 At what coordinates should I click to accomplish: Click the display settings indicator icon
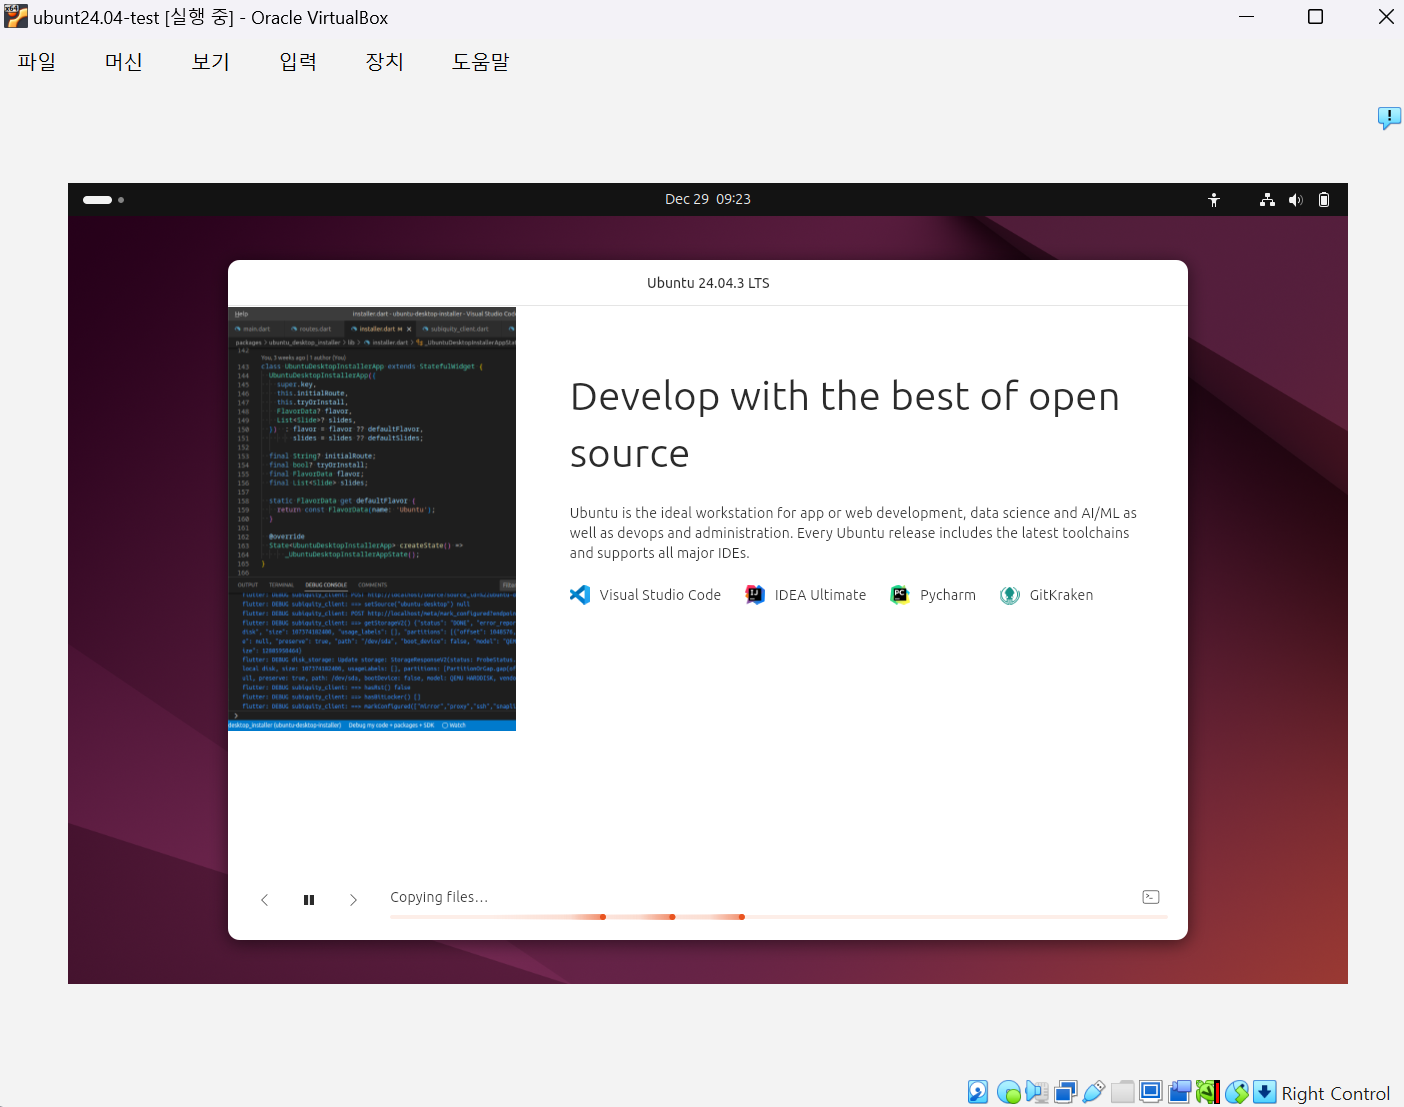tap(1151, 1092)
